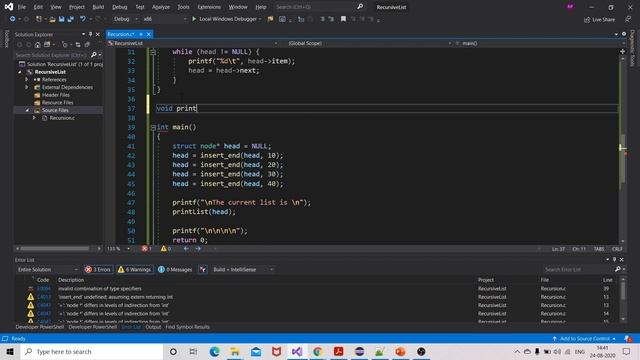The width and height of the screenshot is (640, 360).
Task: Navigate to previous issue arrow
Action: click(186, 248)
